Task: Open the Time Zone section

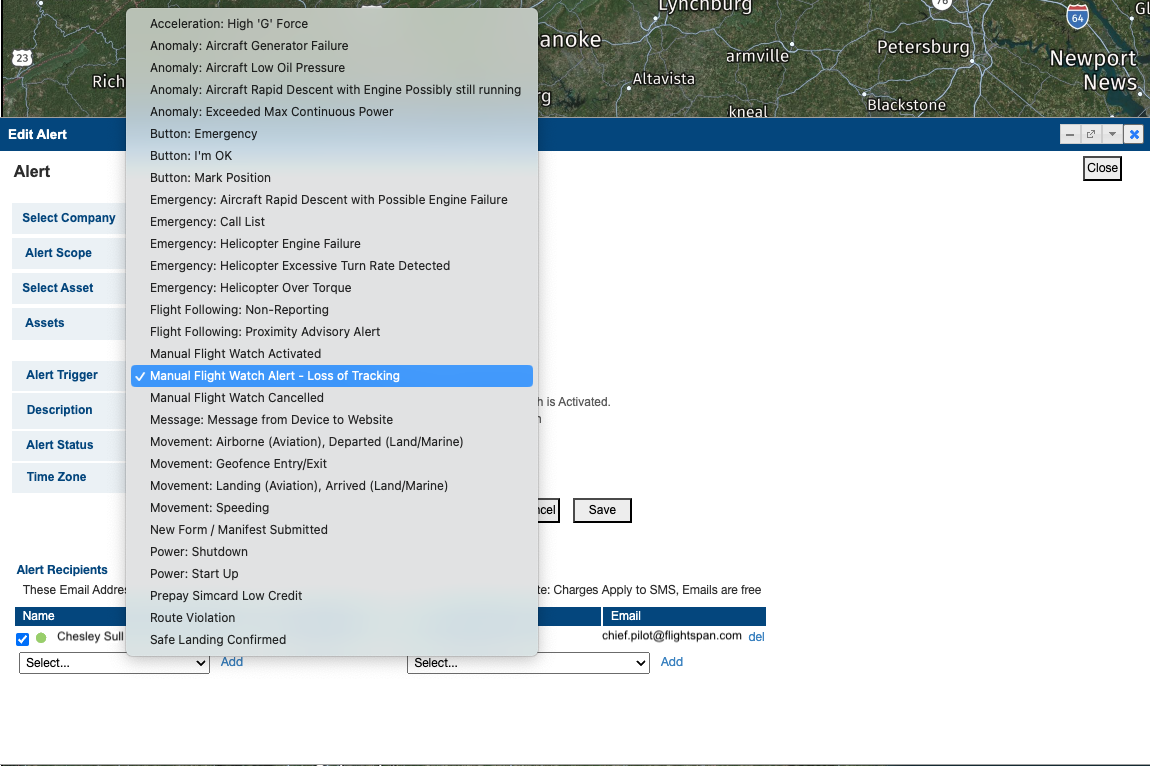Action: pyautogui.click(x=58, y=477)
